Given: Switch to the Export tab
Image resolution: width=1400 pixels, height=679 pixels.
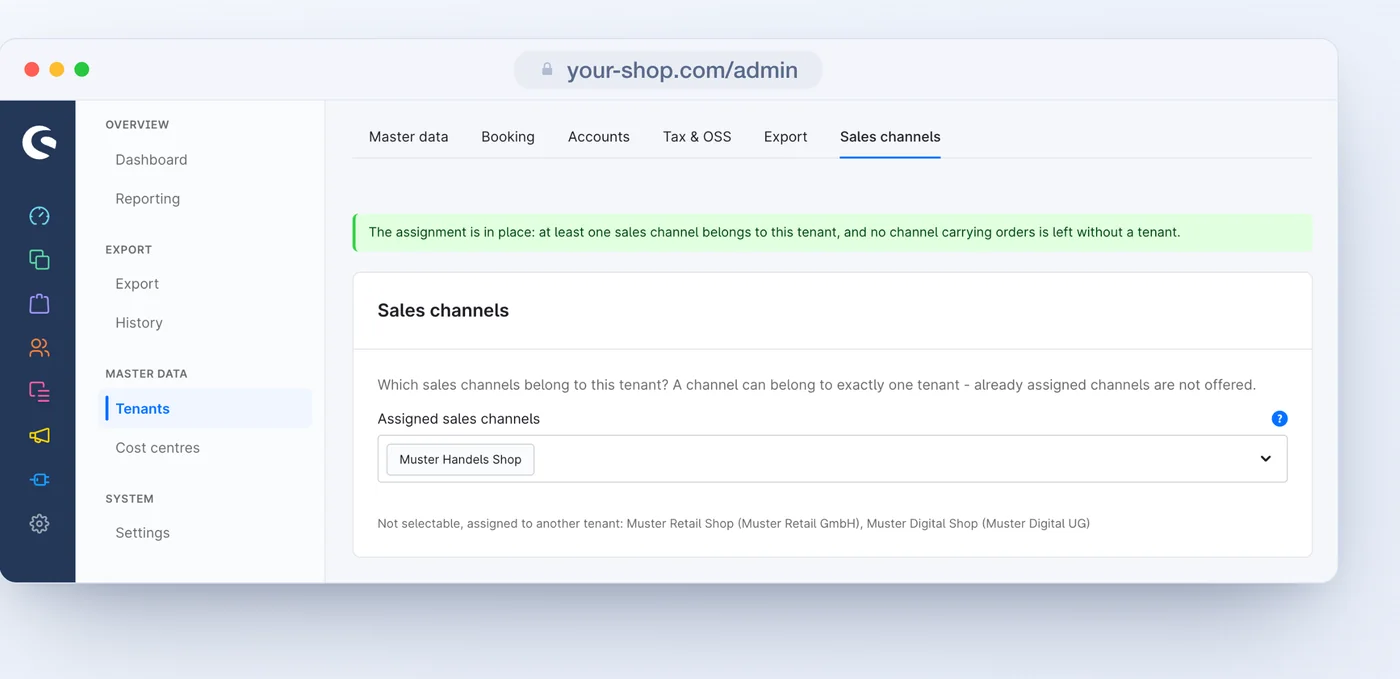Looking at the screenshot, I should point(785,137).
